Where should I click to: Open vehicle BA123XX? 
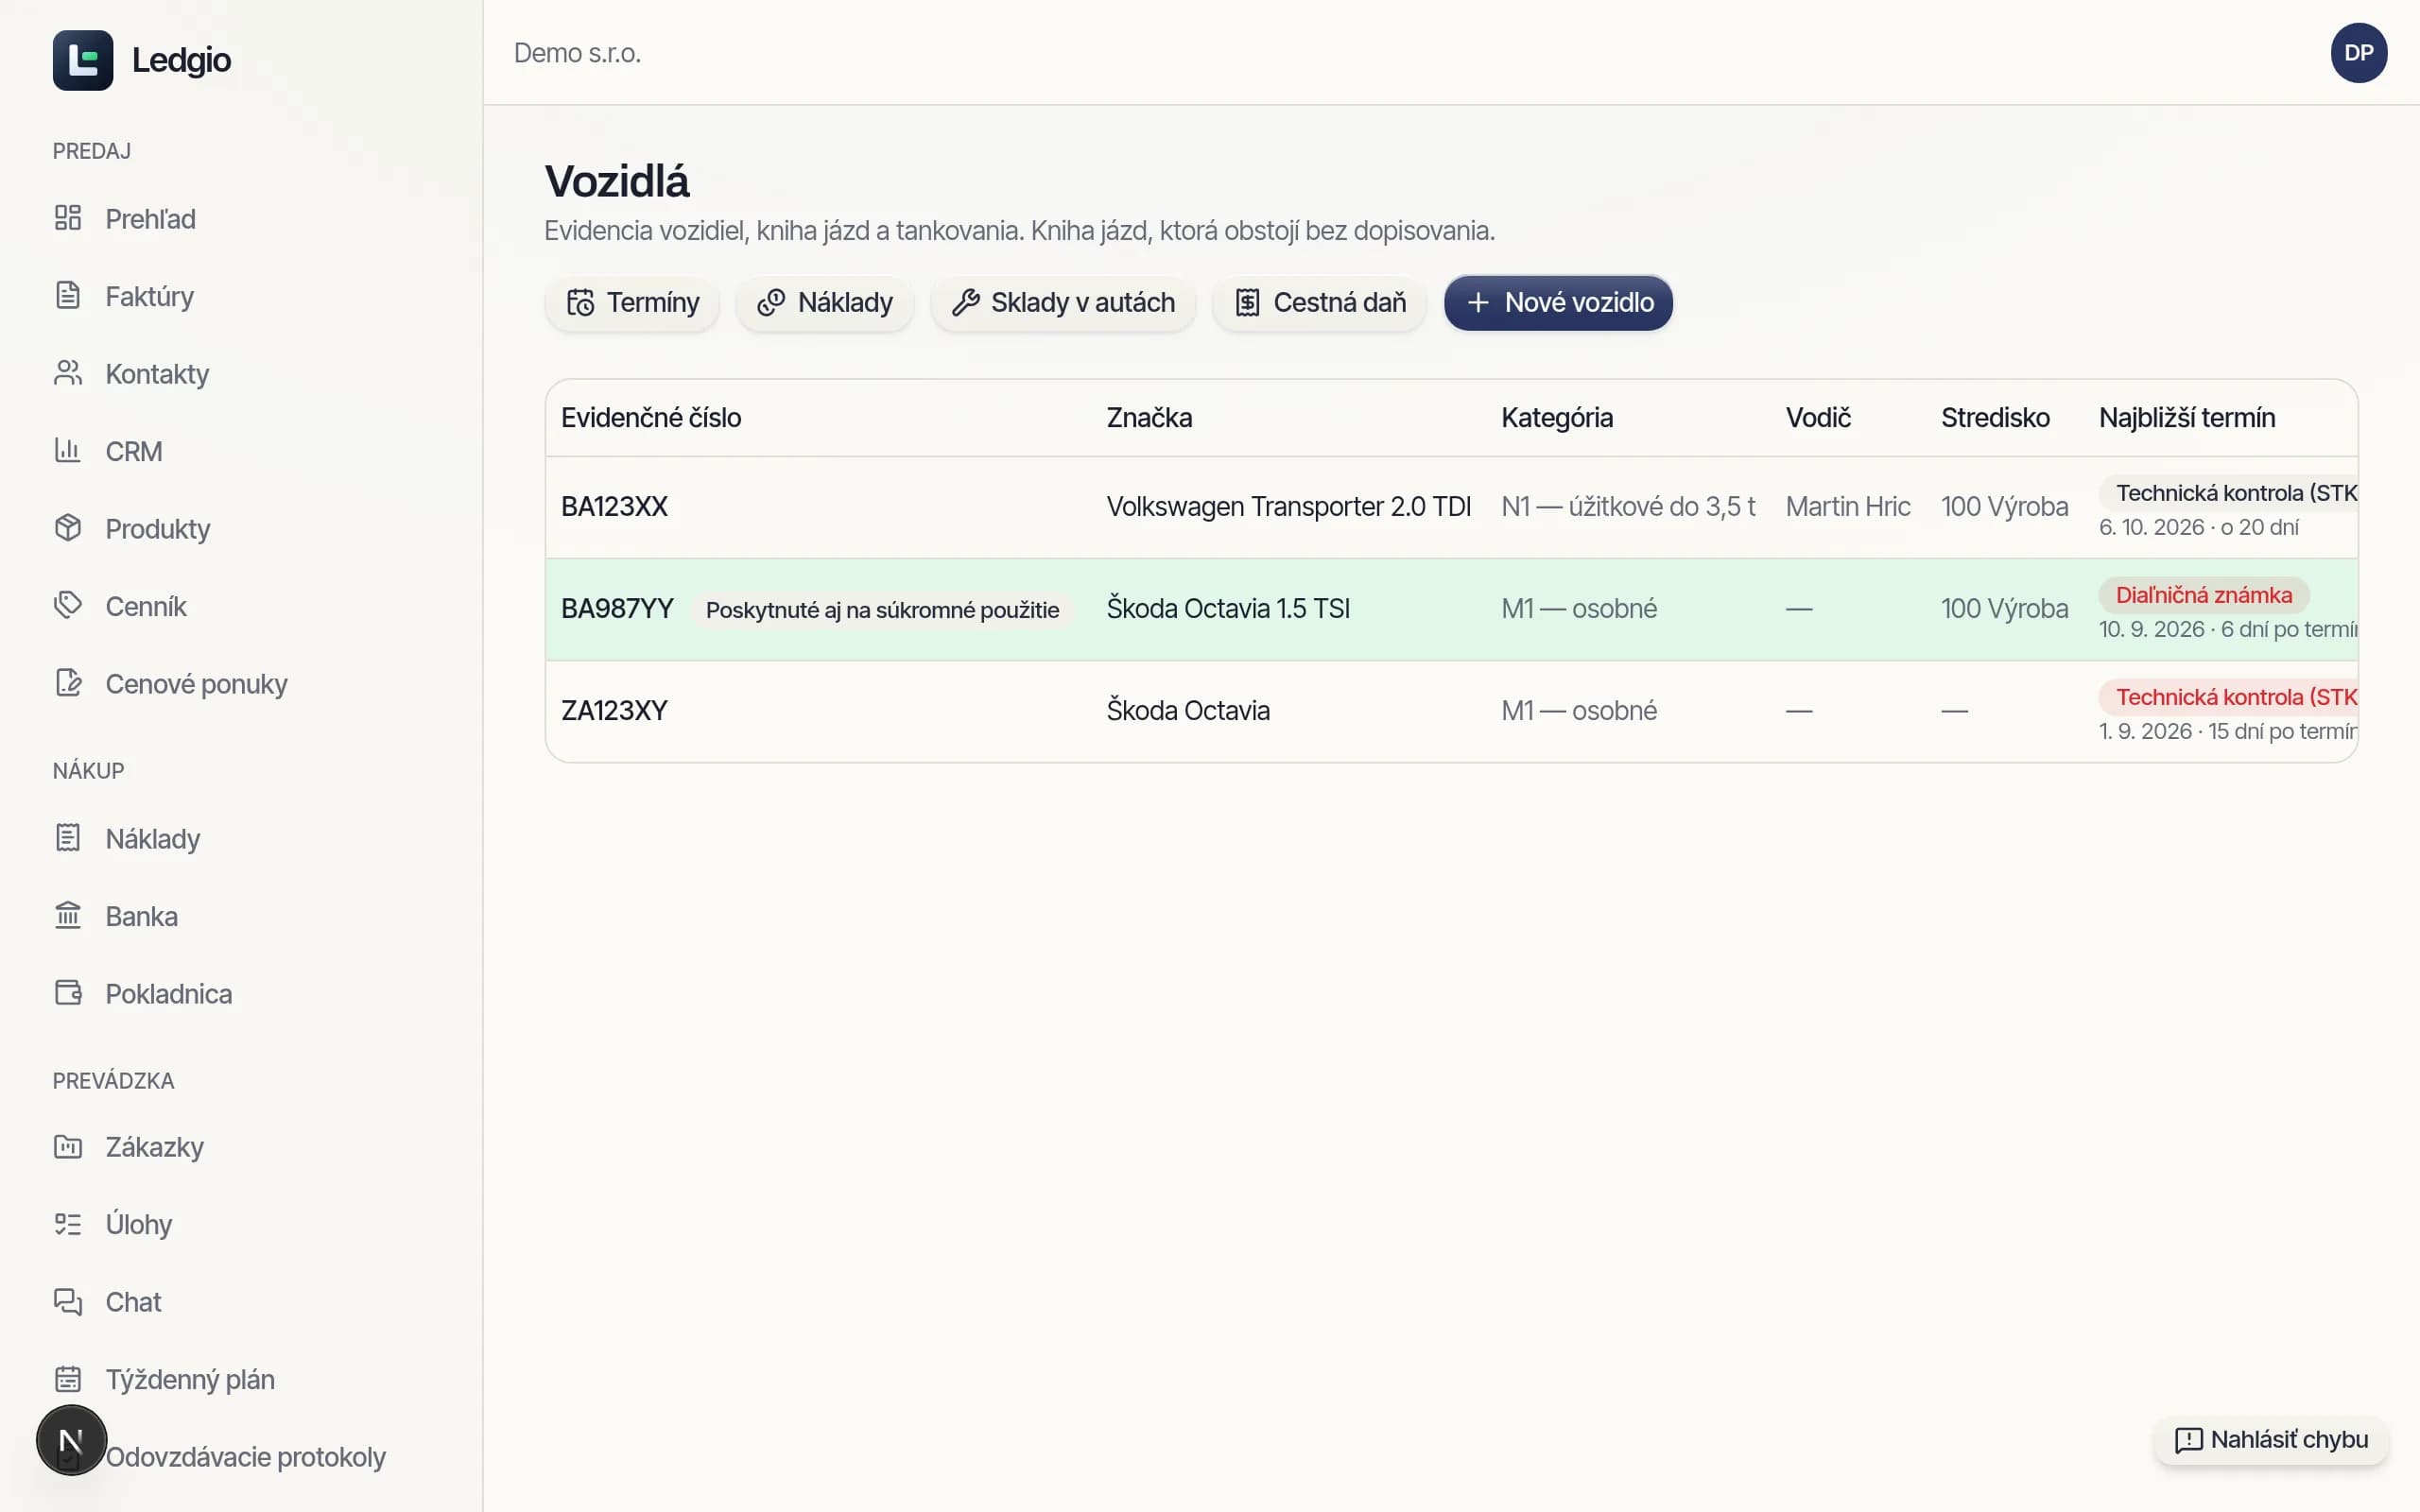[614, 507]
